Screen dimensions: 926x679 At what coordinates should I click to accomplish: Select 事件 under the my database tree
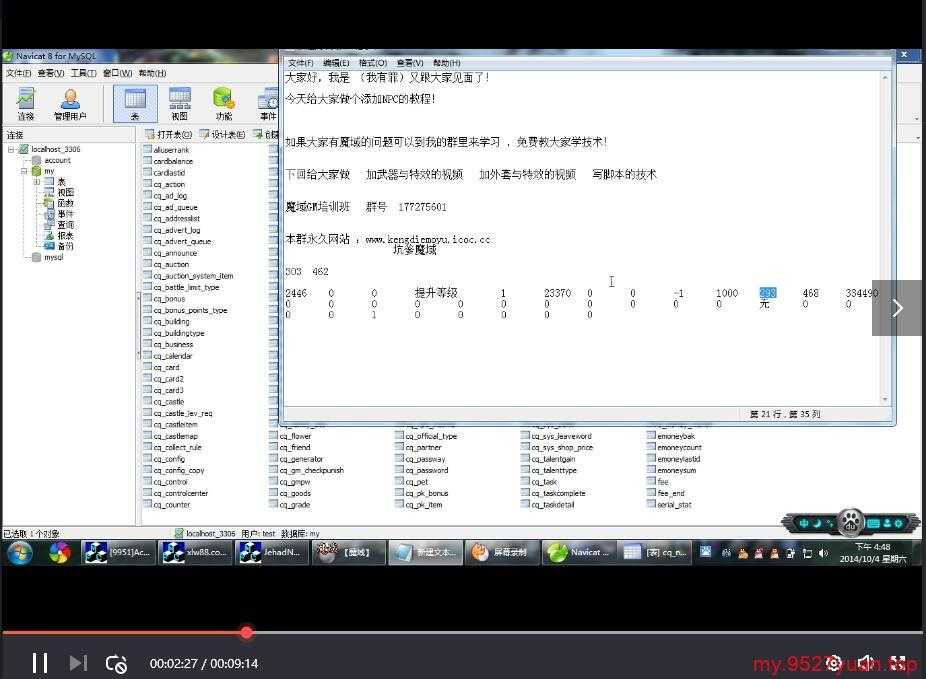59,214
